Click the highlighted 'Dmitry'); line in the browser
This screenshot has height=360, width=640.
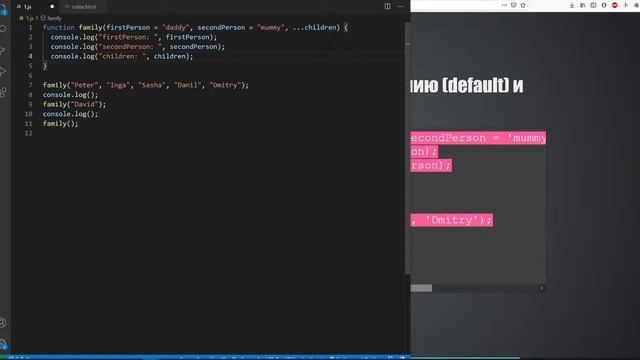pos(452,220)
